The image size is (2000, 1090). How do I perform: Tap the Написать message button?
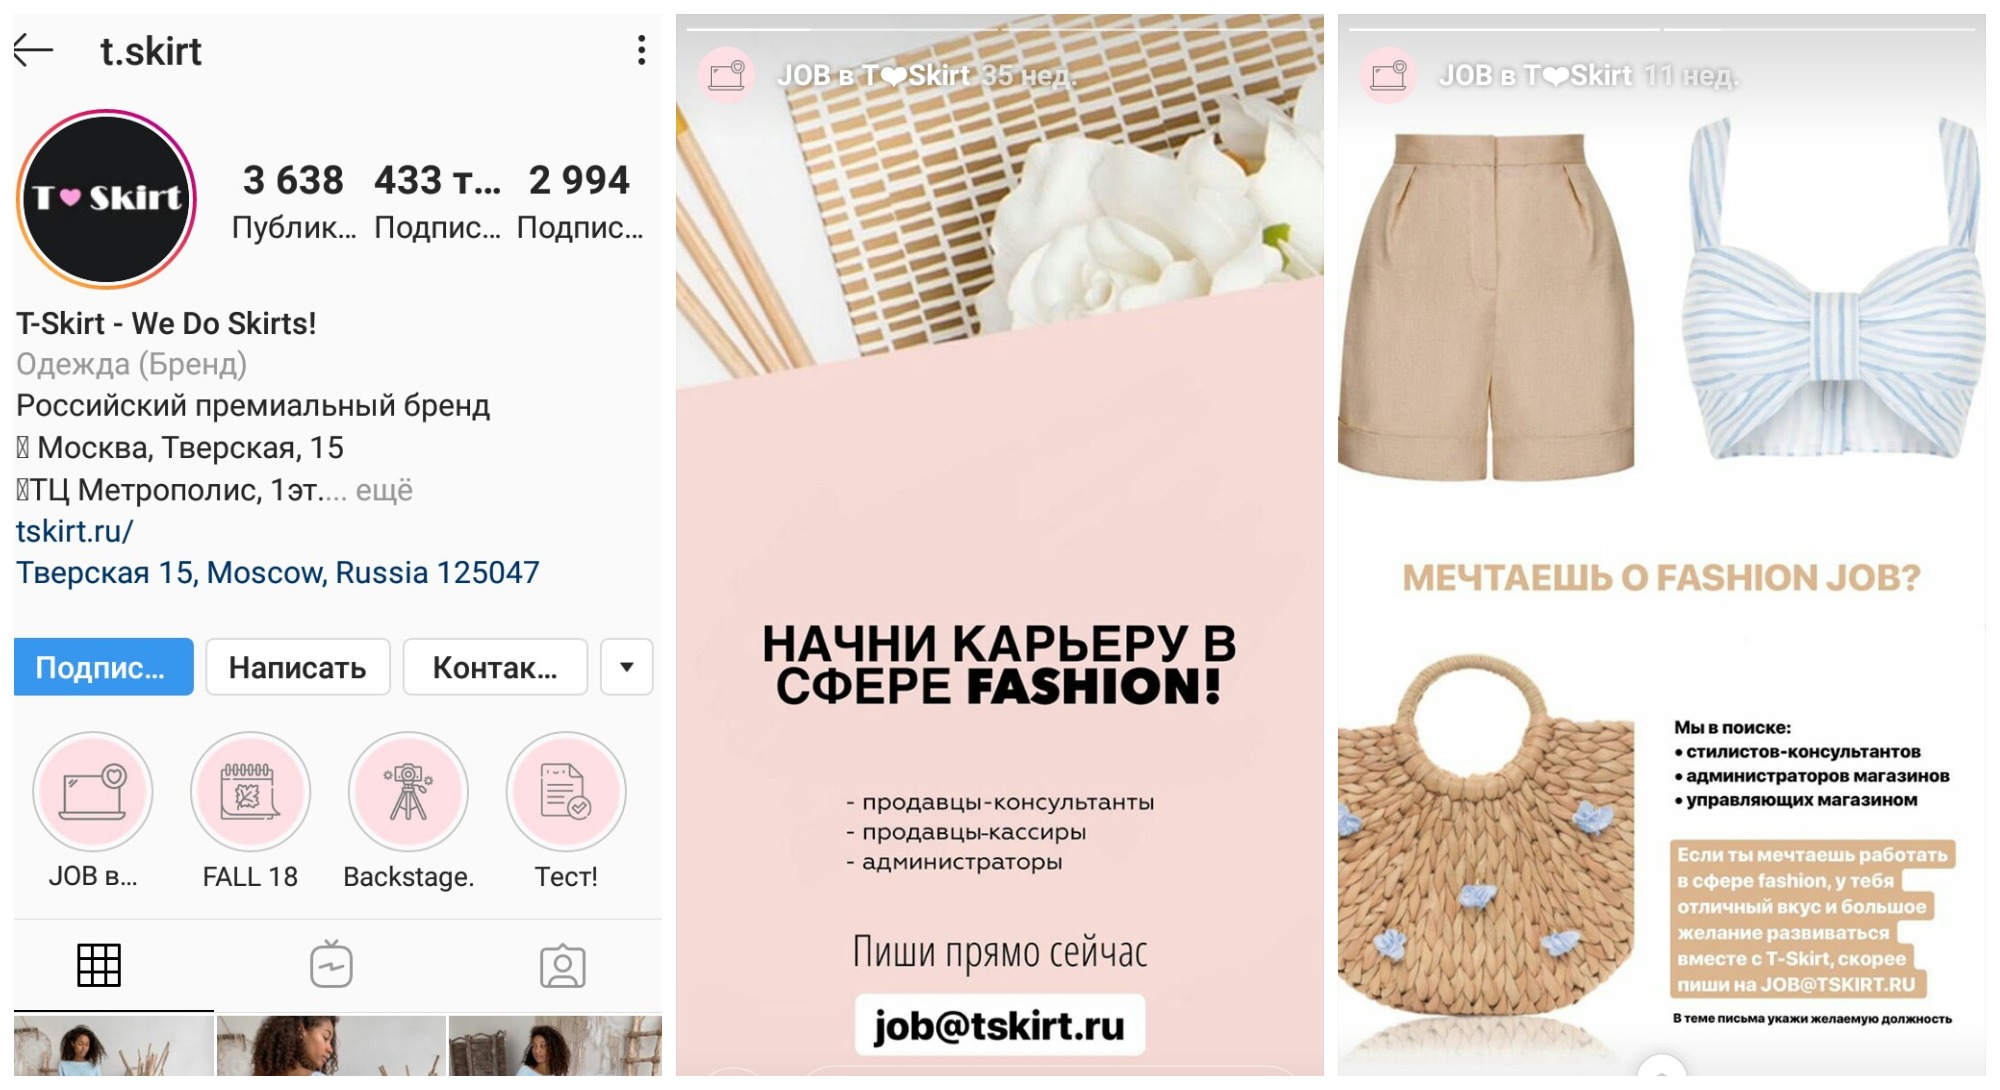[298, 667]
